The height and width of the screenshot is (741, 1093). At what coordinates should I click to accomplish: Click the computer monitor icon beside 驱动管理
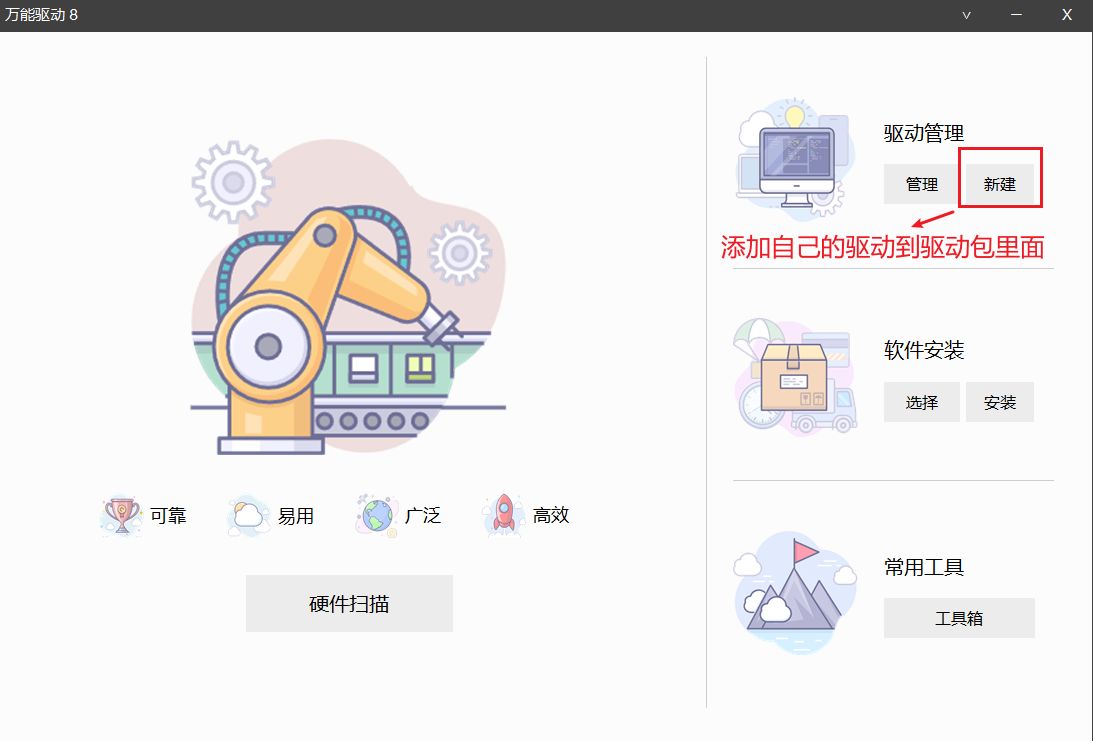click(x=796, y=160)
